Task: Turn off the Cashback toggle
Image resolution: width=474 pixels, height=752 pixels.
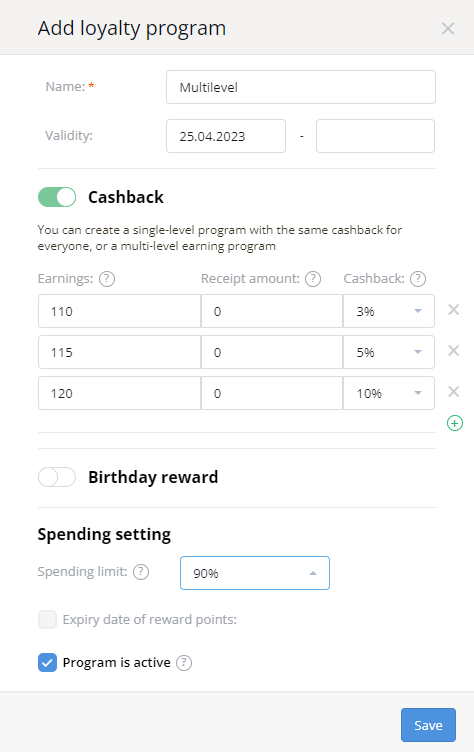Action: [x=57, y=197]
